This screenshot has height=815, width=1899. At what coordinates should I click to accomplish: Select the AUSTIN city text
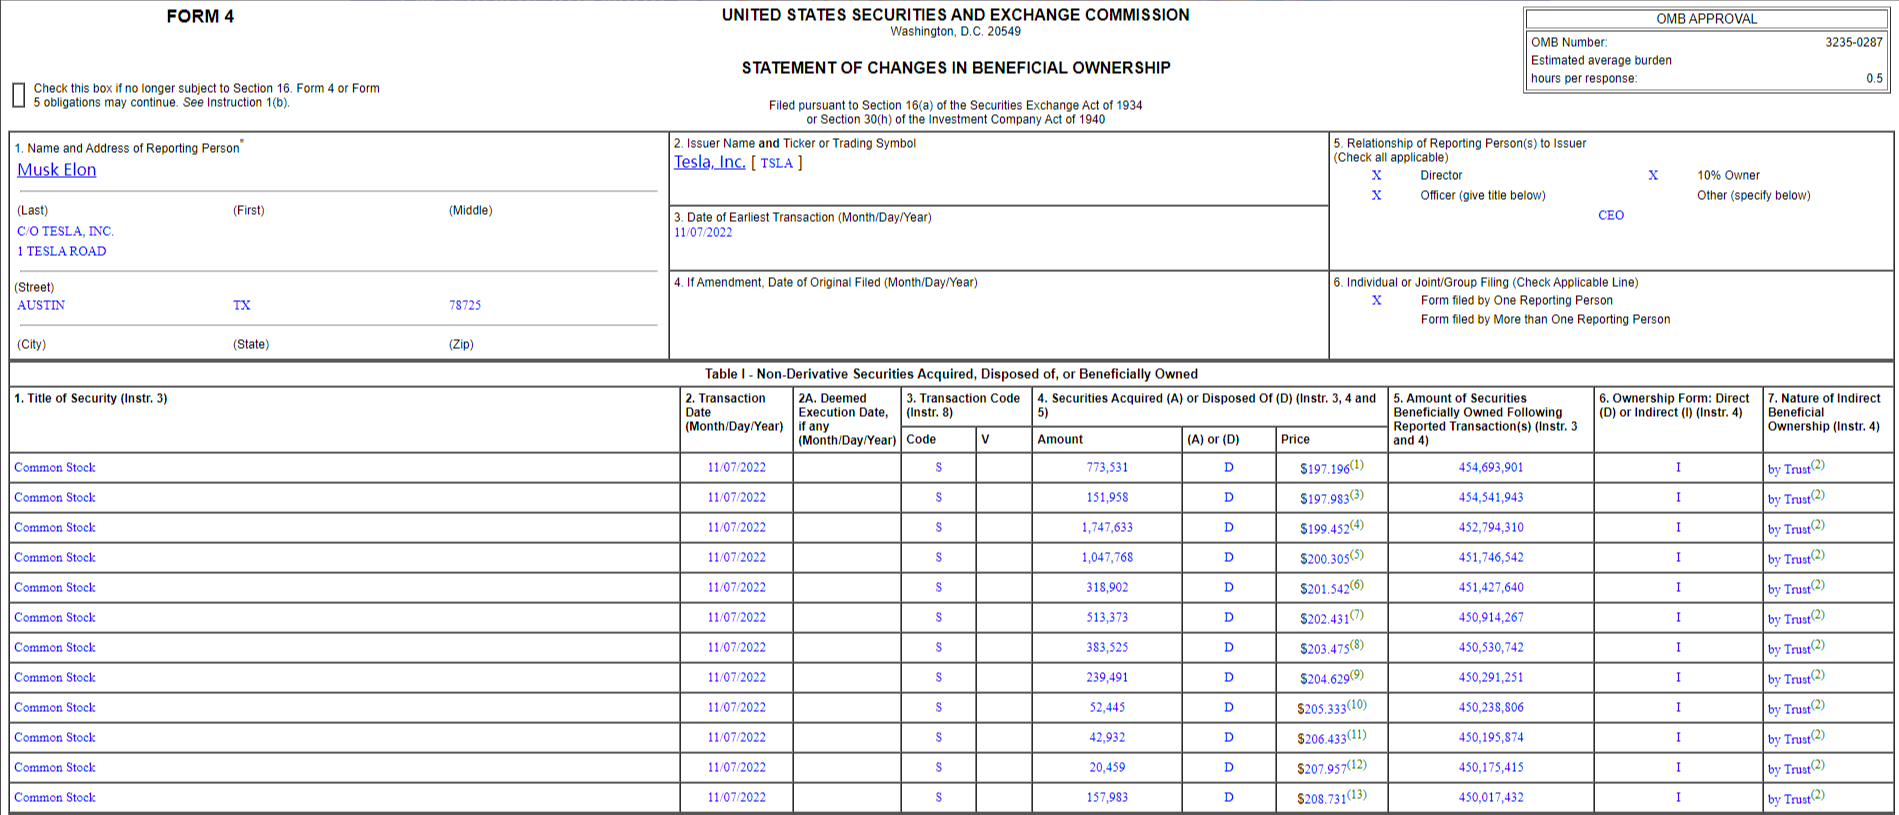[41, 305]
